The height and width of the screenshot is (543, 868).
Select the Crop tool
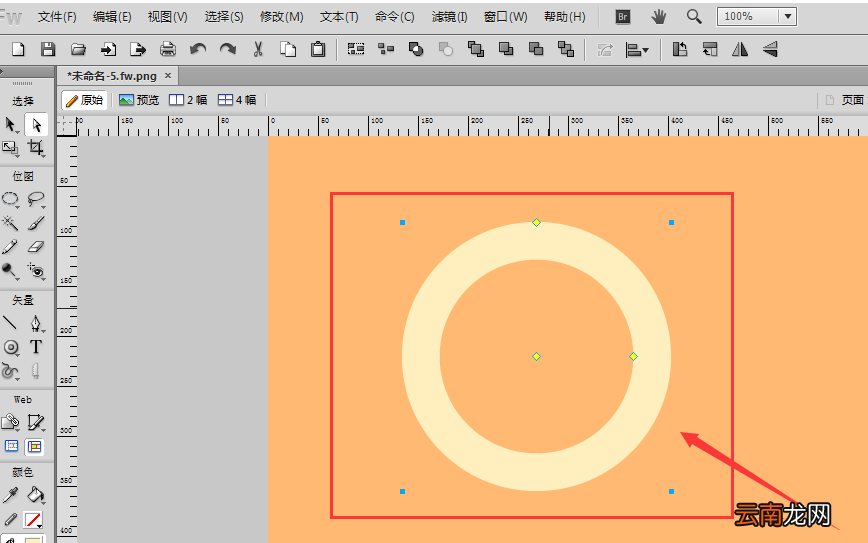[35, 148]
